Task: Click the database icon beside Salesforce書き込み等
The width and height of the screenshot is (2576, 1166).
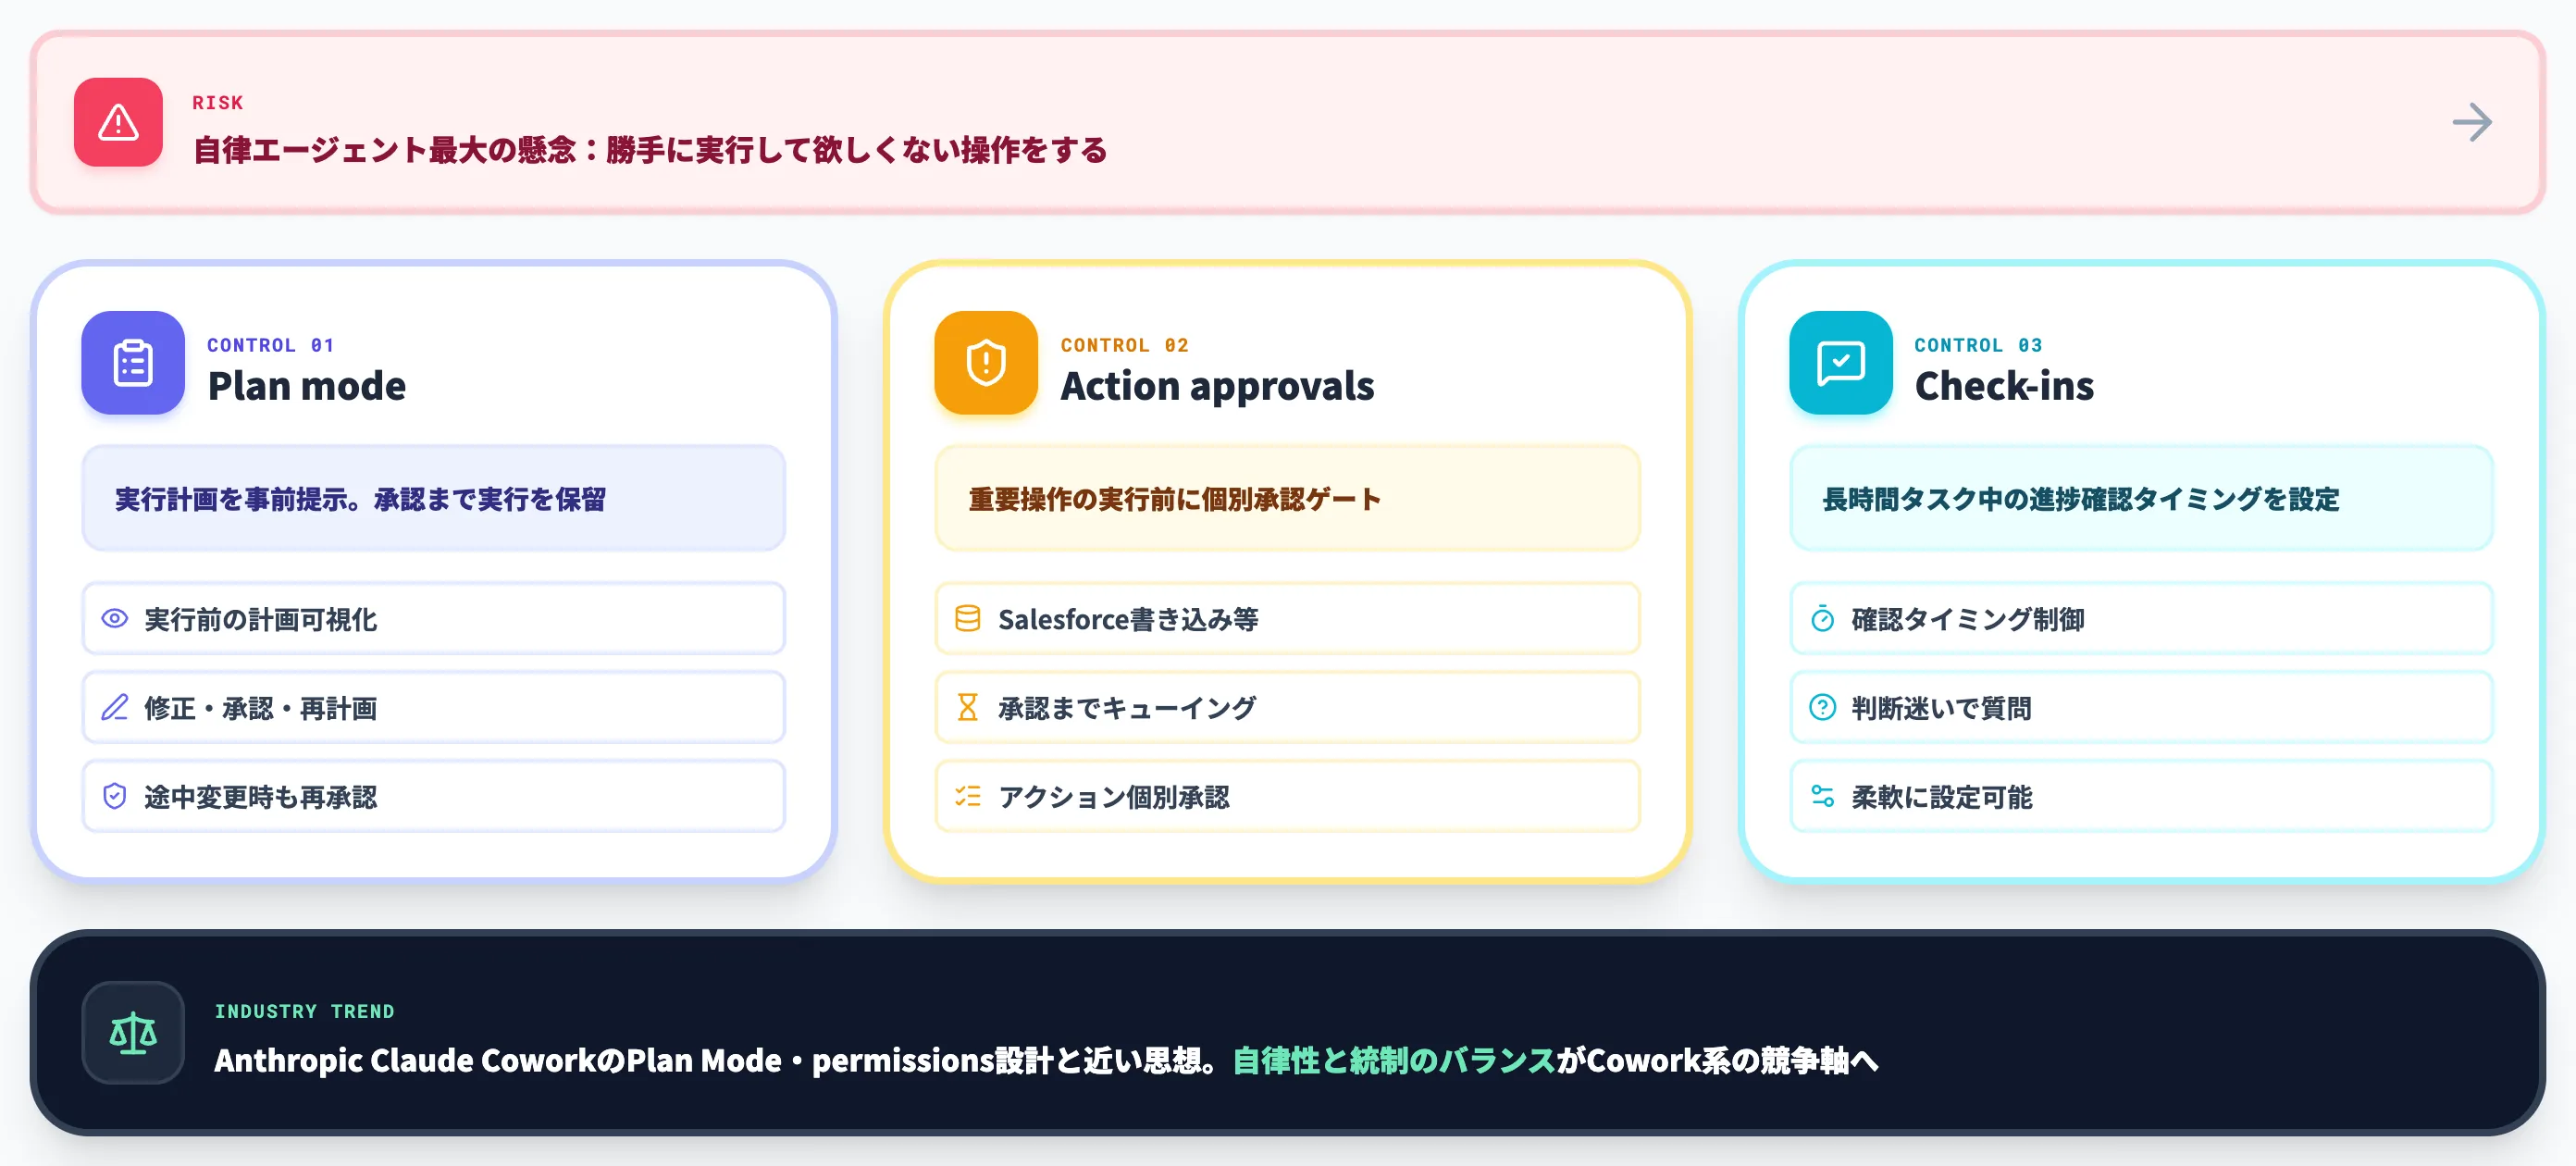Action: 967,619
